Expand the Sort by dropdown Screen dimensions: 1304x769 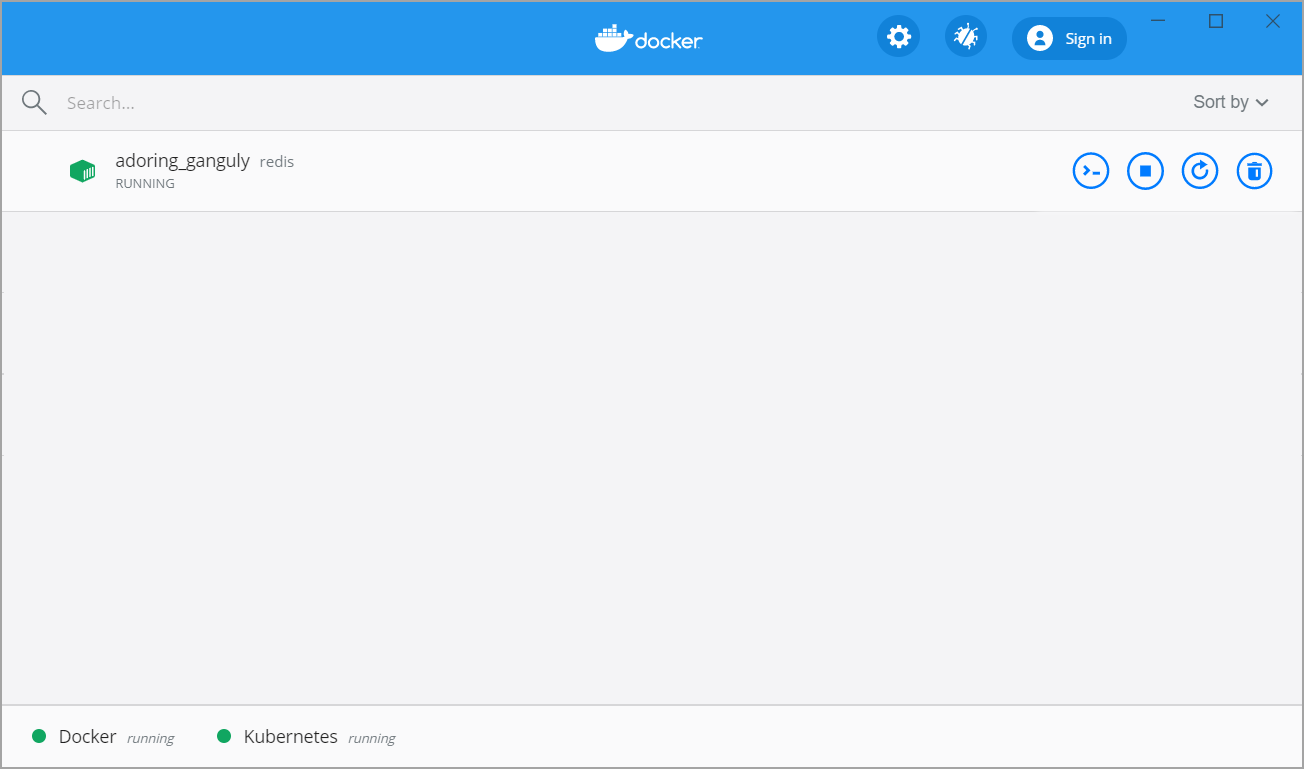point(1230,102)
